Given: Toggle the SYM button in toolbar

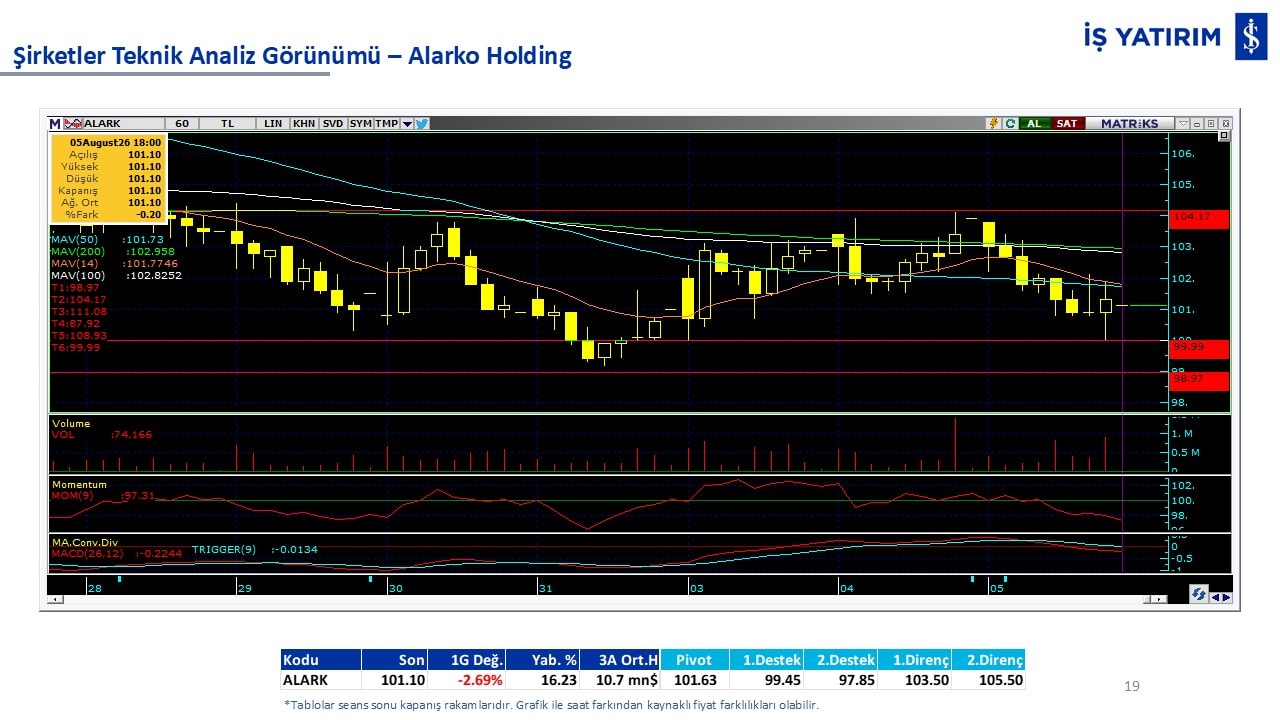Looking at the screenshot, I should 360,124.
